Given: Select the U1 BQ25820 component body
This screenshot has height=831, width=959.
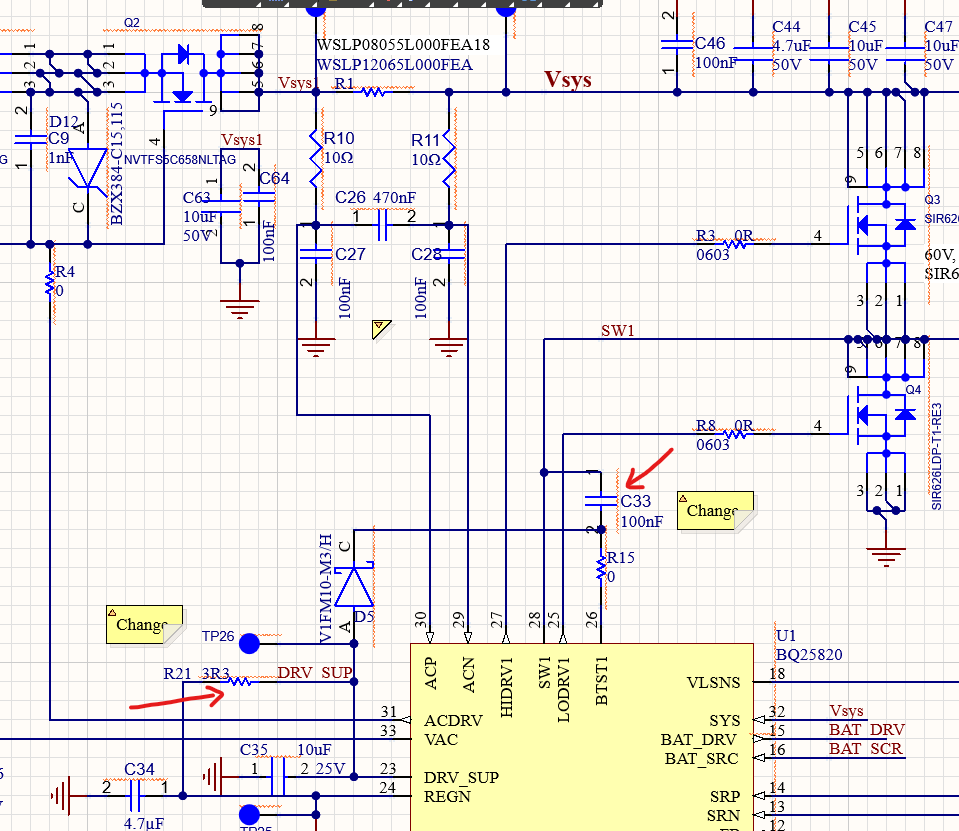Looking at the screenshot, I should (582, 737).
